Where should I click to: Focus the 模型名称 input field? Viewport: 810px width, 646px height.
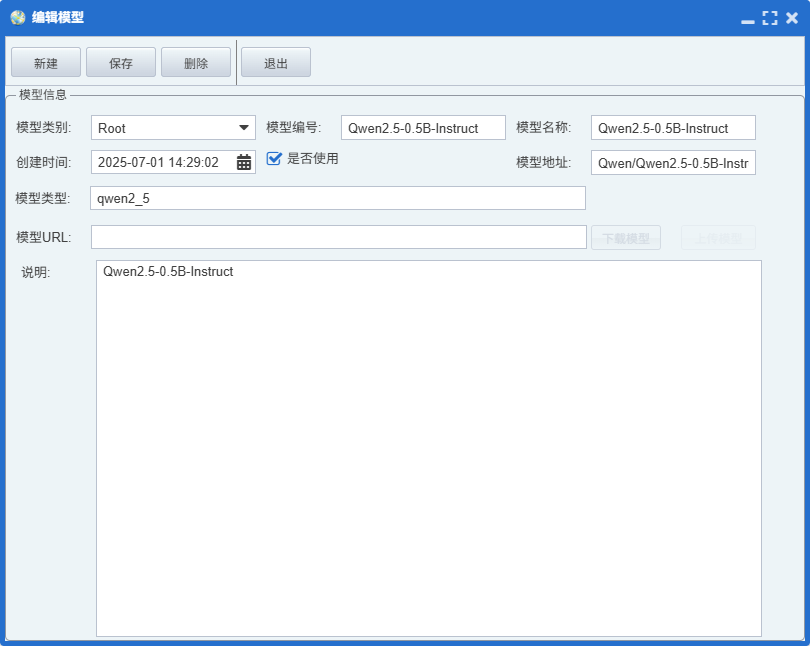(673, 128)
